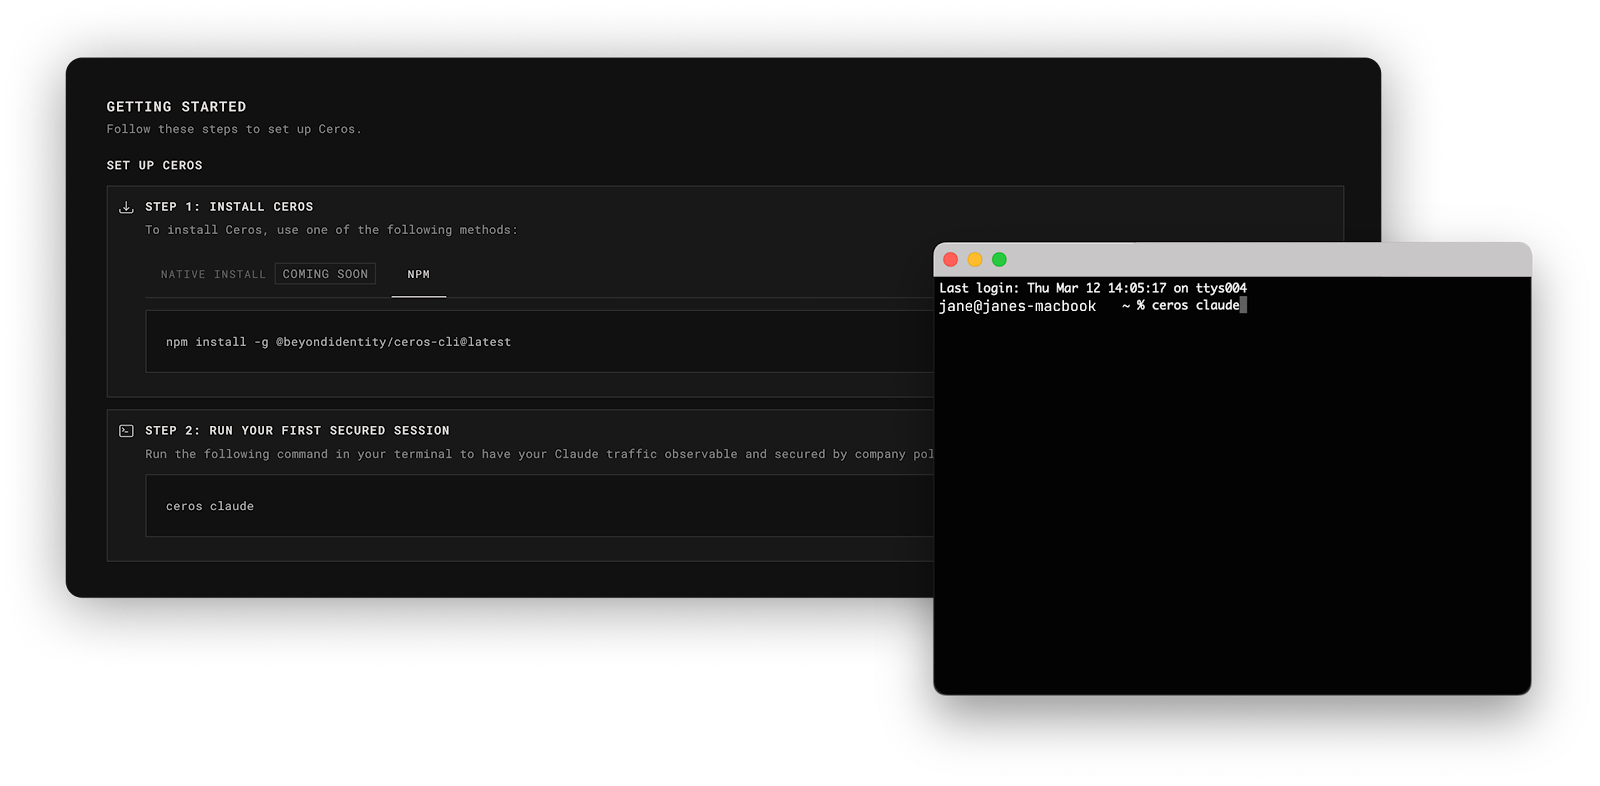
Task: Click the jane@janes-macbook prompt text
Action: tap(1017, 306)
